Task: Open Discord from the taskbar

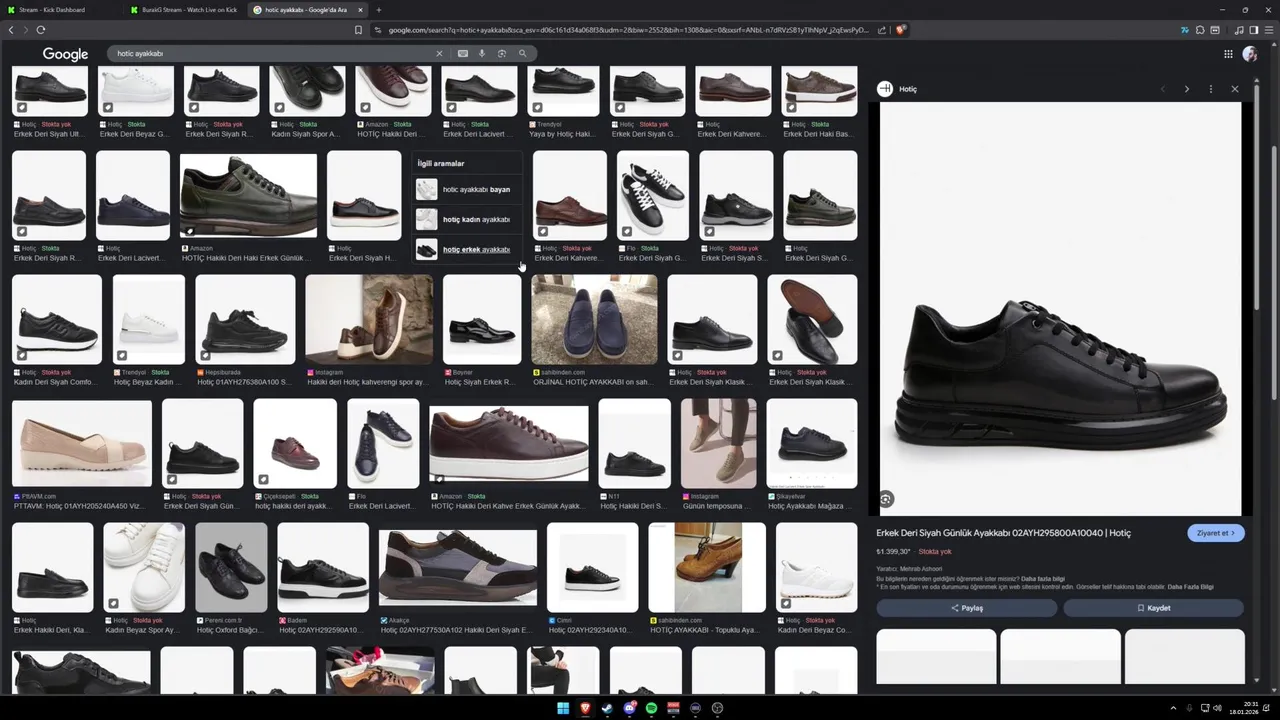Action: point(629,708)
